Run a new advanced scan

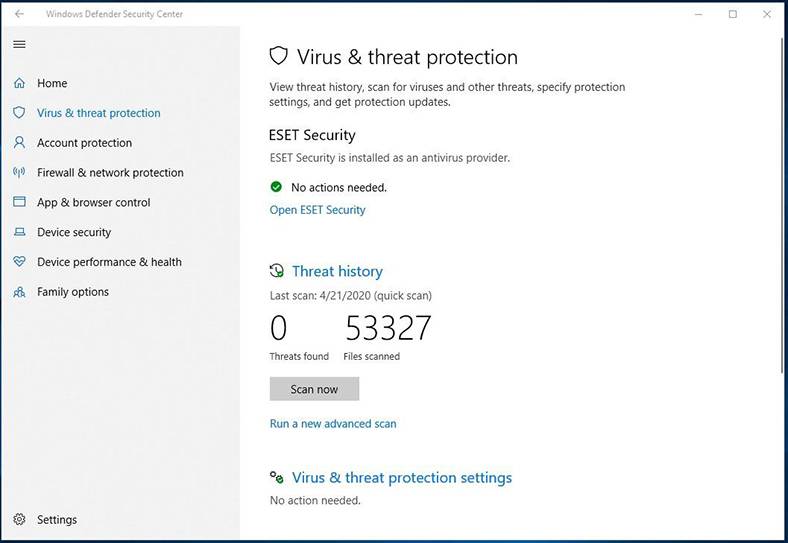333,424
